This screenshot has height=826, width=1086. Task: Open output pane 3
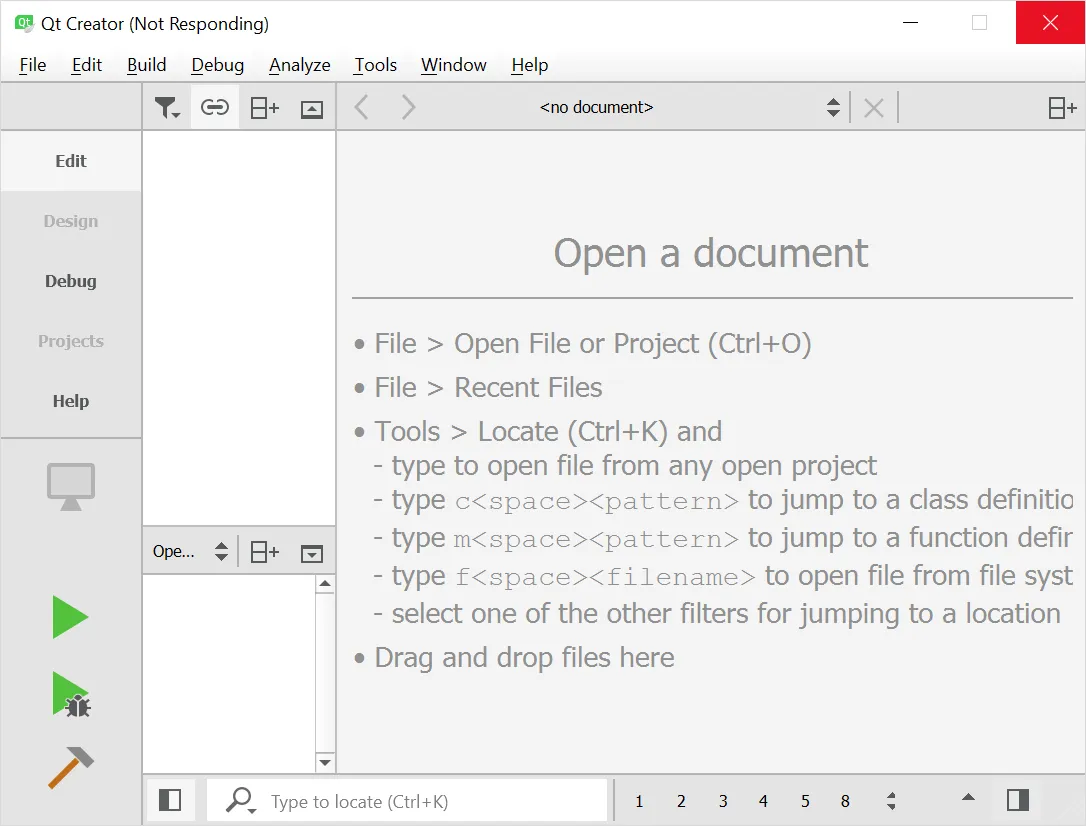722,801
